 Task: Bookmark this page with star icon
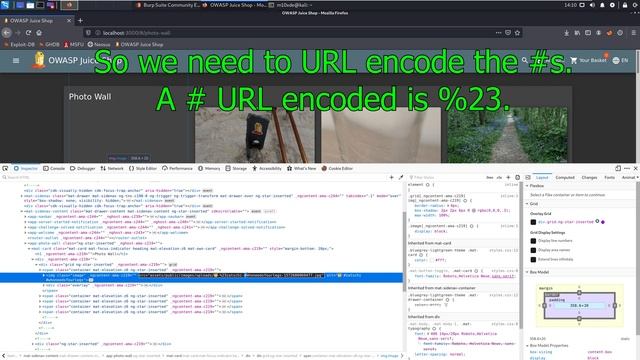pos(517,33)
